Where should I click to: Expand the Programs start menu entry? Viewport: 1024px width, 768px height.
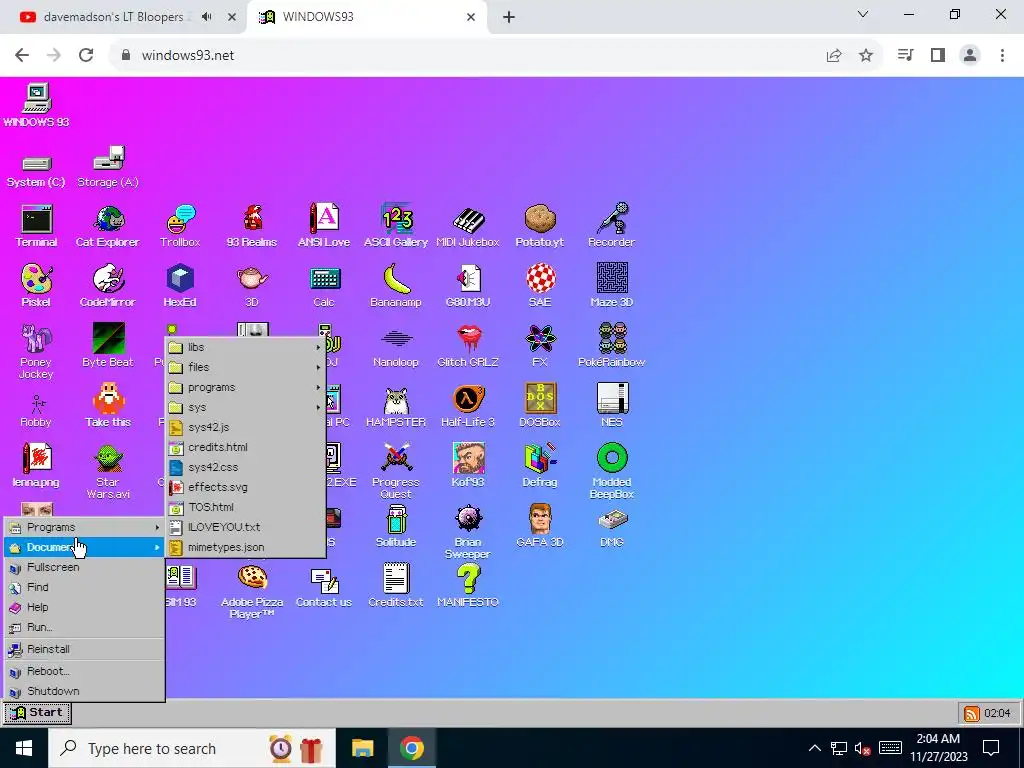coord(84,527)
